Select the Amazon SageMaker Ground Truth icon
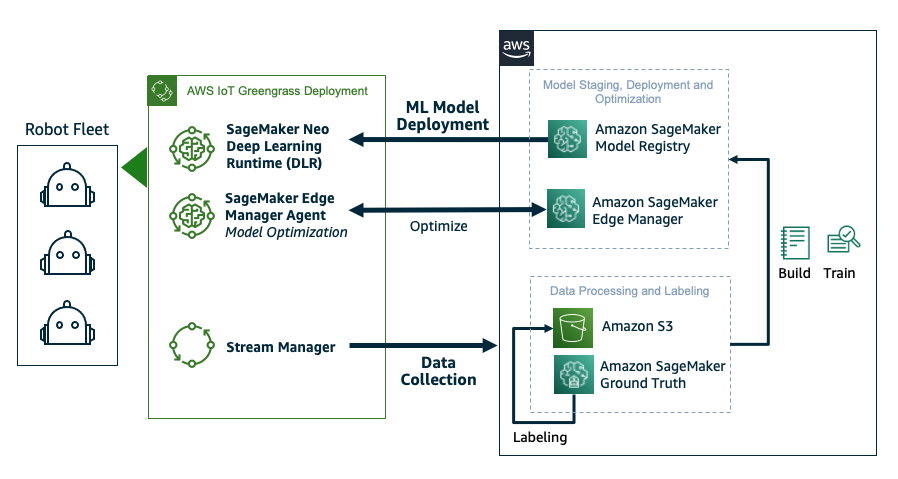 pos(574,374)
